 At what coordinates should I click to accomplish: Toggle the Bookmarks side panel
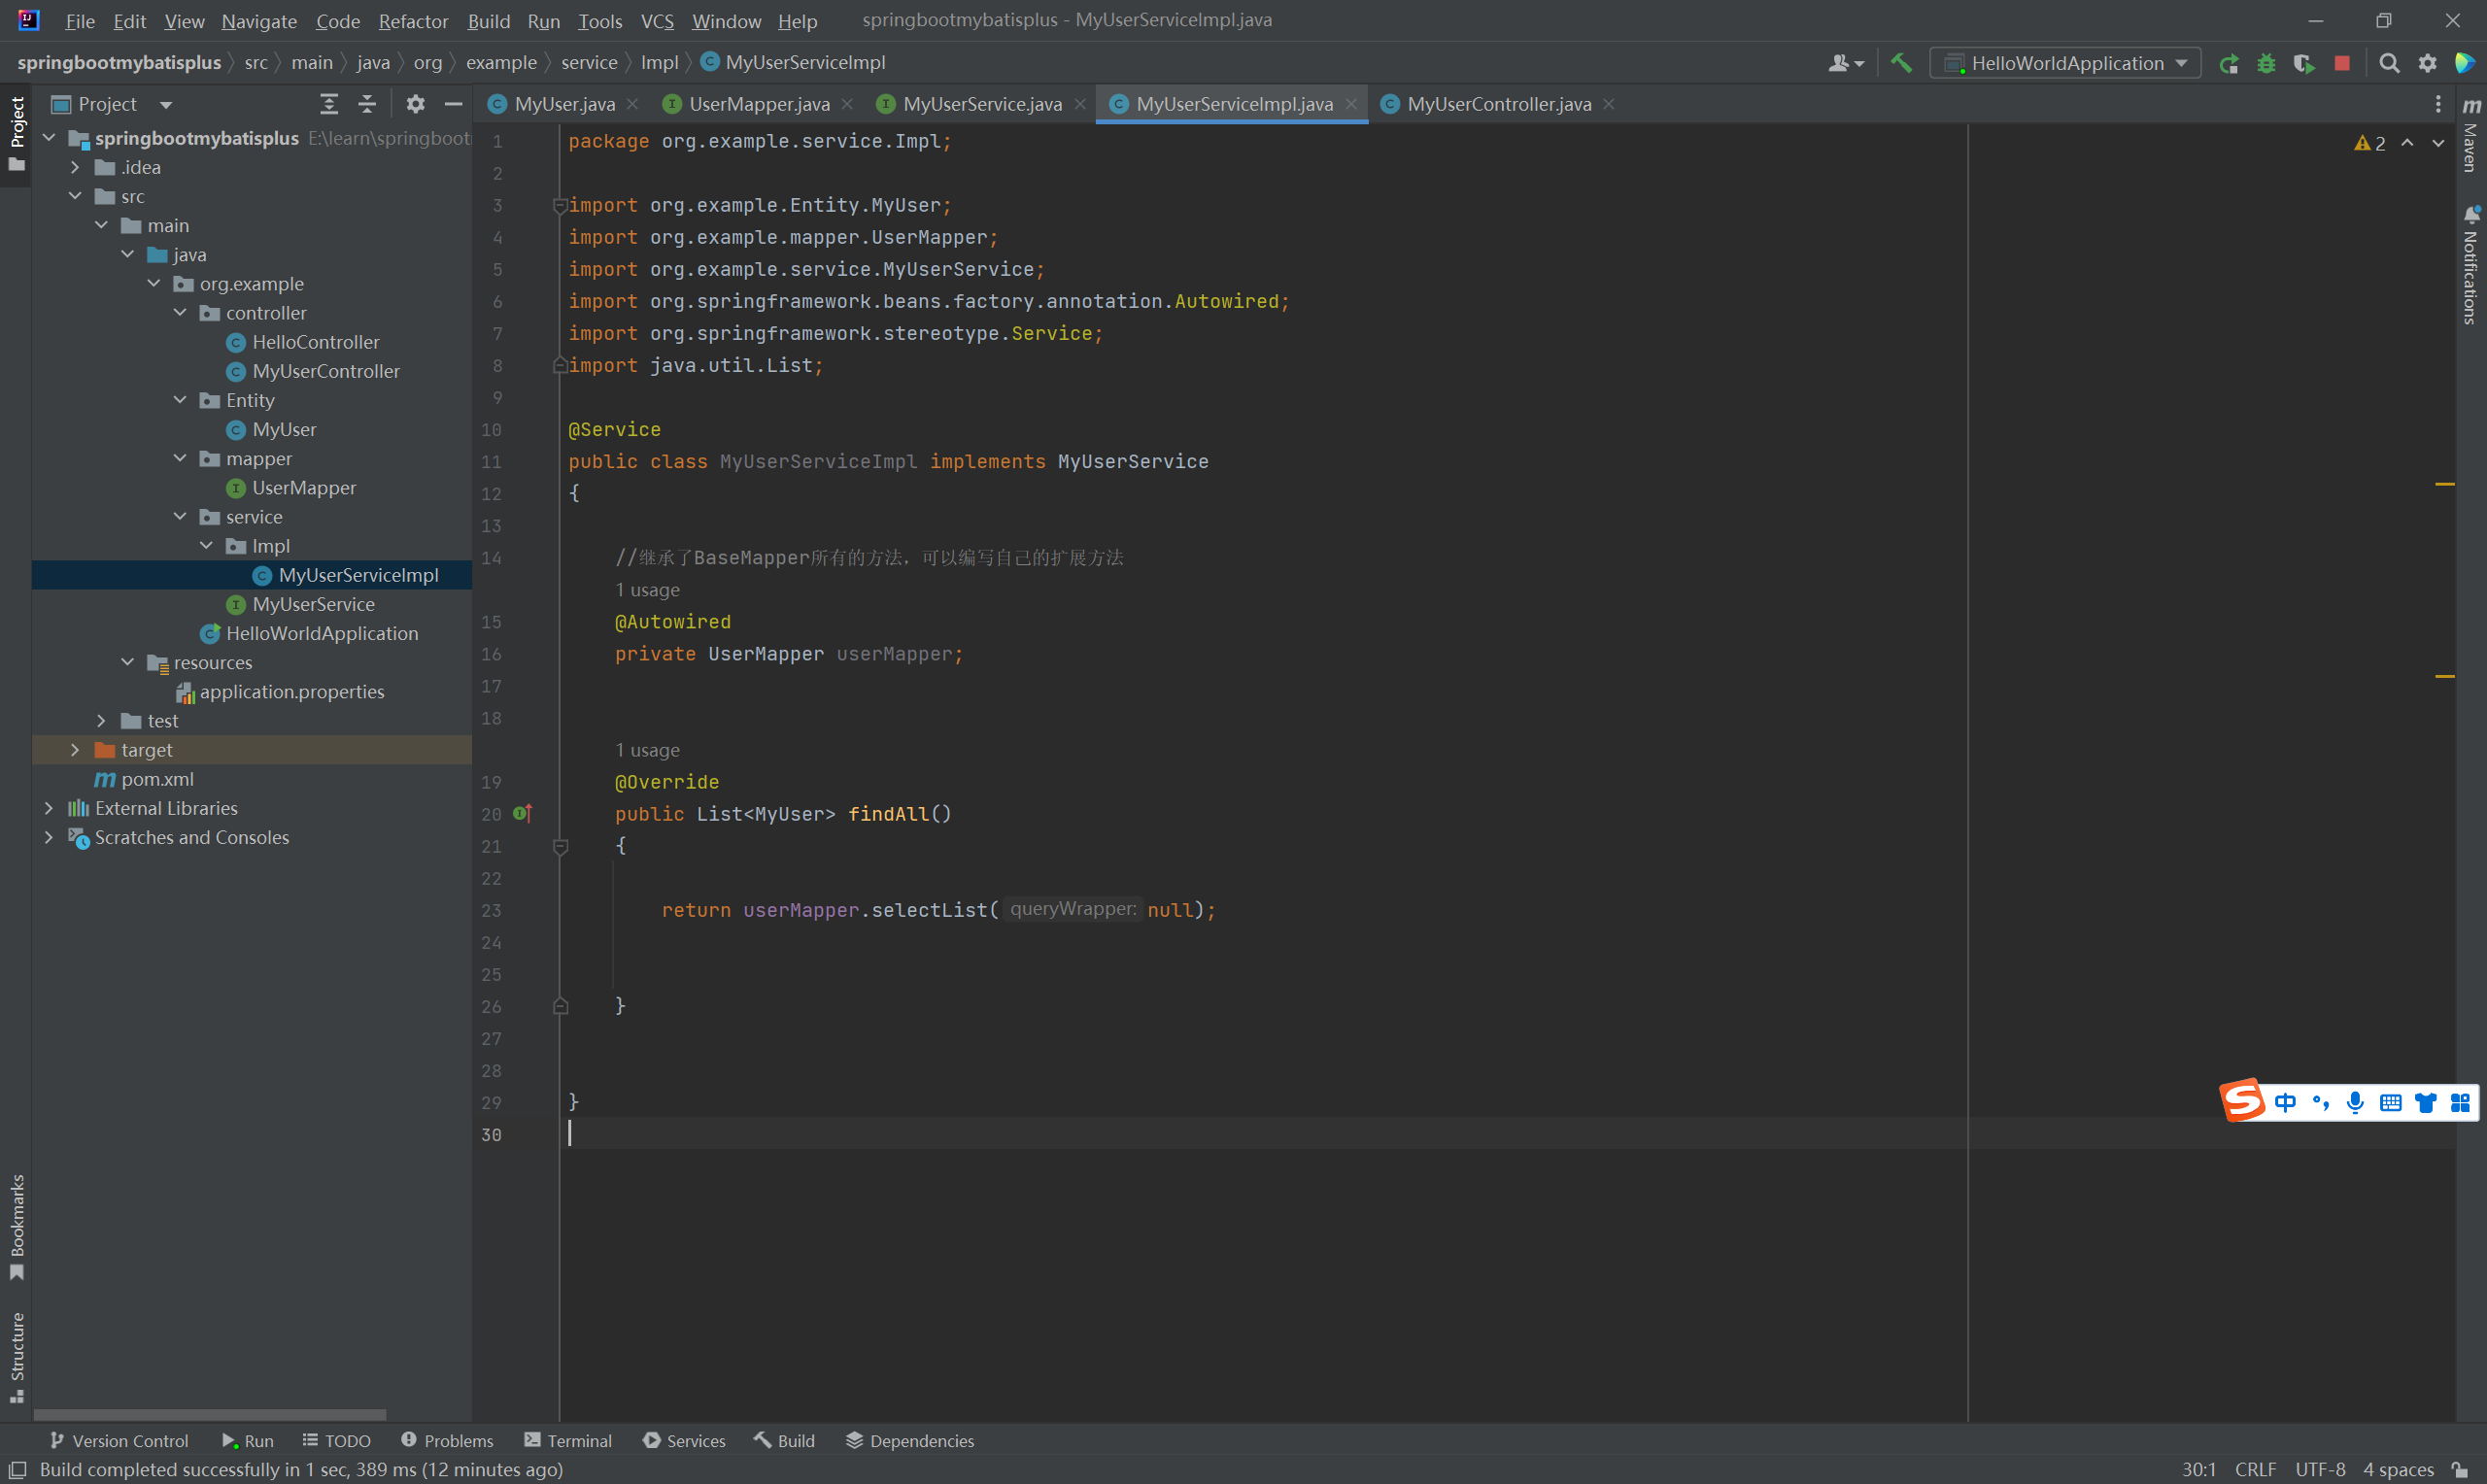[x=17, y=1224]
